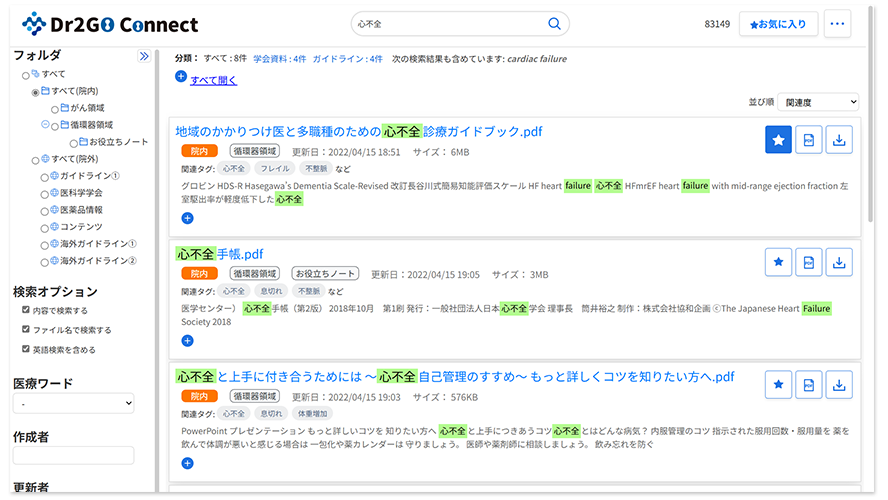Expand details of 心不全手帳.pdf result
This screenshot has height=500, width=888.
187,340
